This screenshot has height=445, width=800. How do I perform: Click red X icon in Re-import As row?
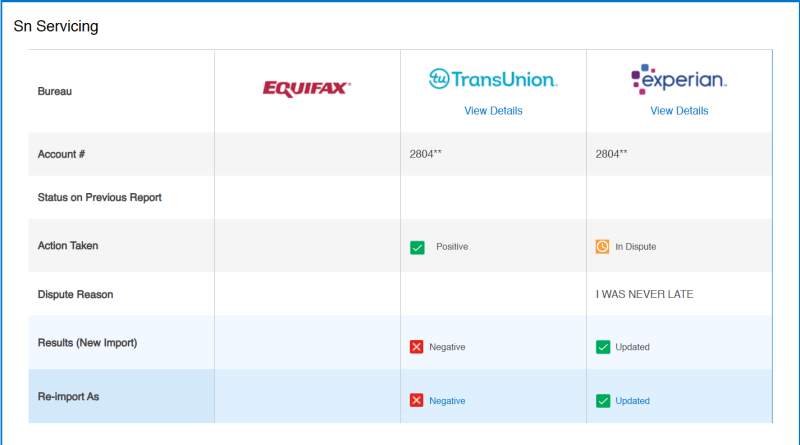[416, 401]
